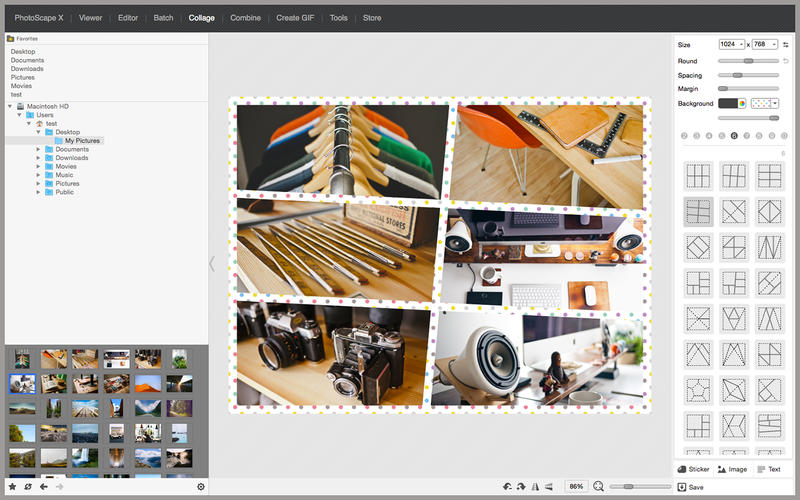Click the Sticker button
The image size is (800, 500).
693,469
